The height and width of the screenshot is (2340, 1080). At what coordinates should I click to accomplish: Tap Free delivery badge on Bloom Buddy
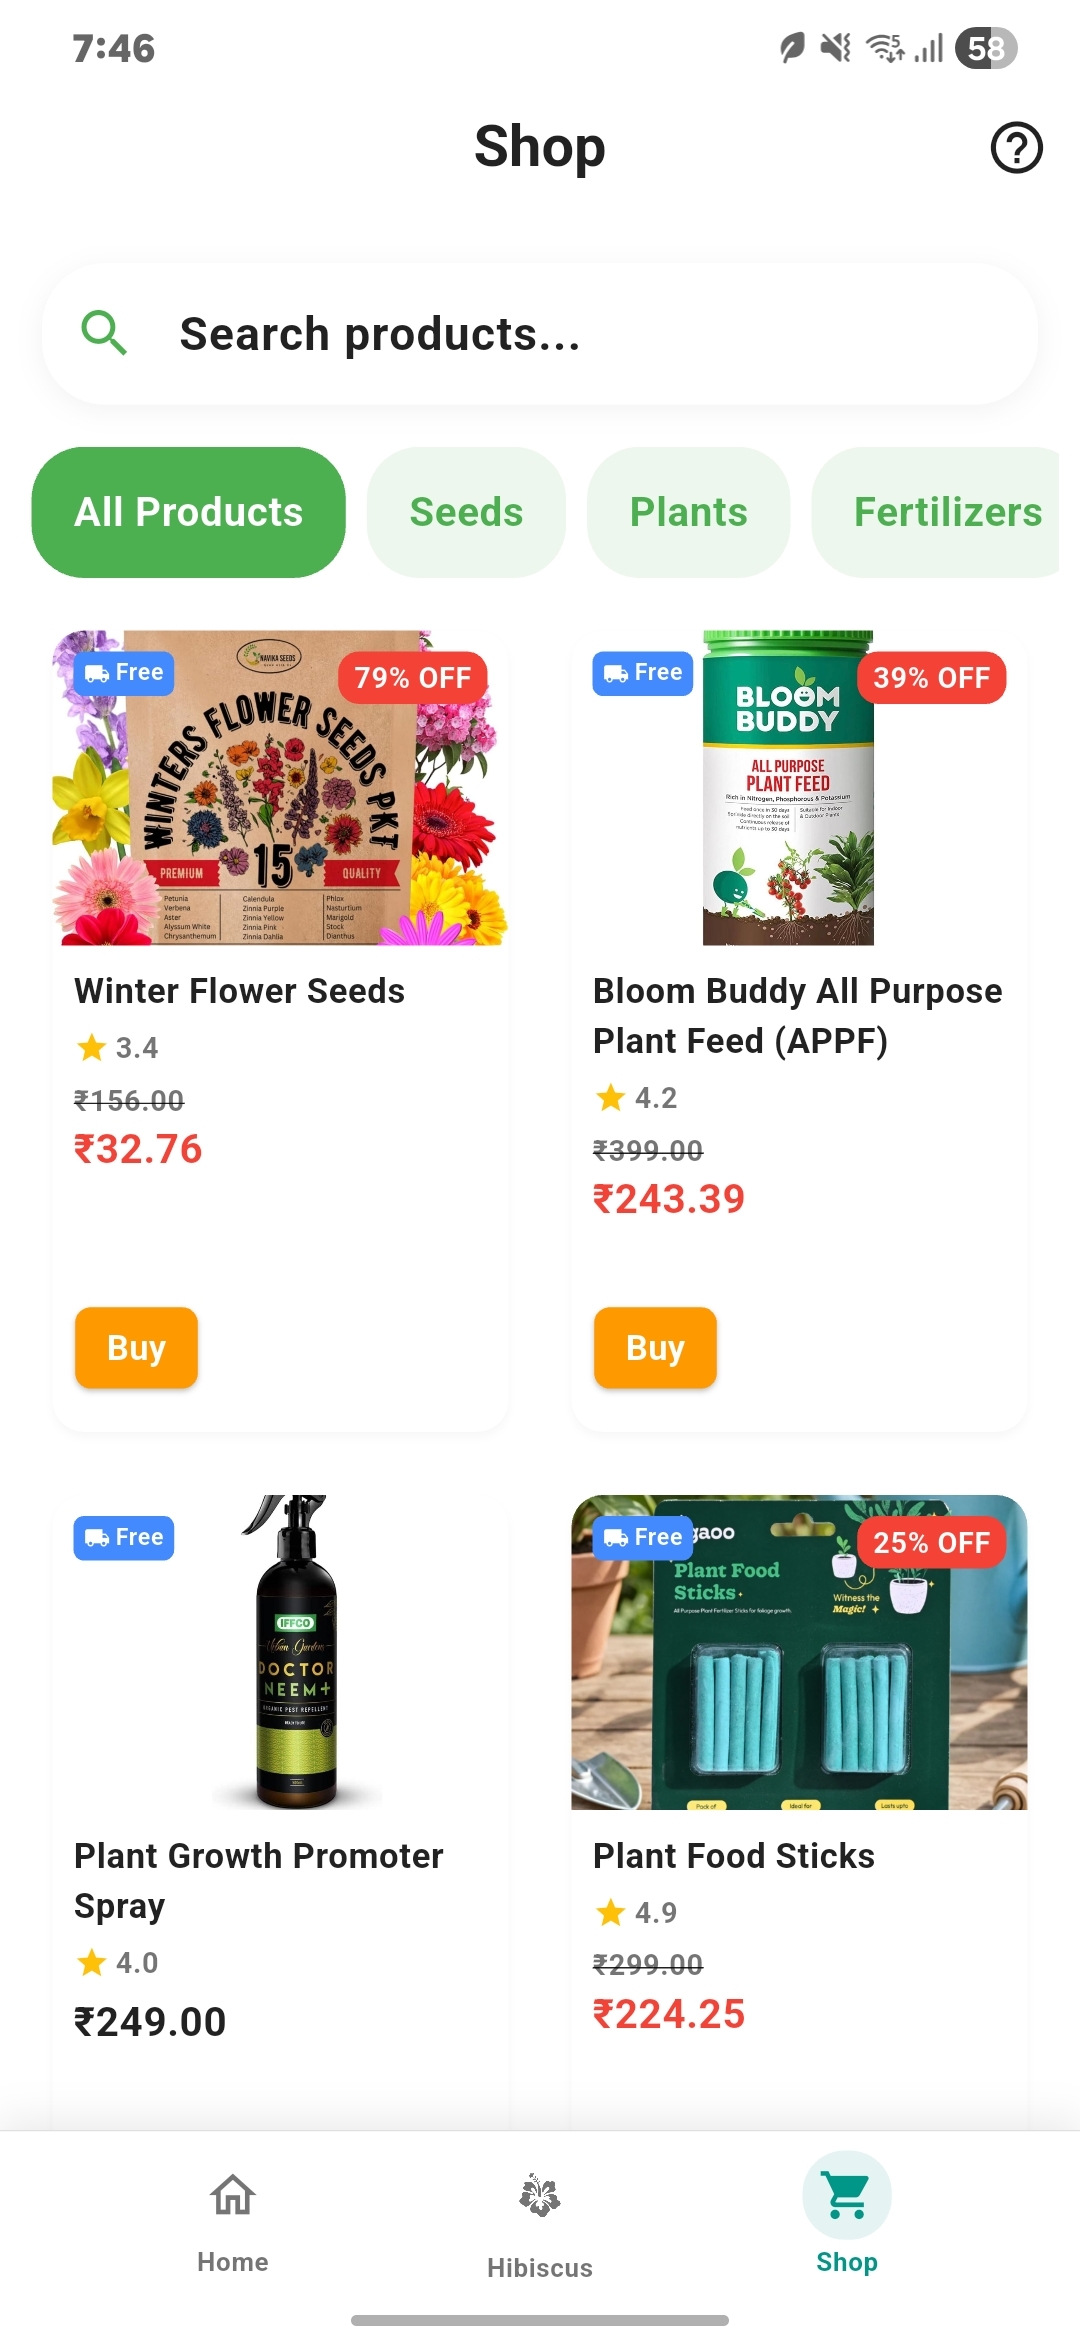(x=643, y=673)
